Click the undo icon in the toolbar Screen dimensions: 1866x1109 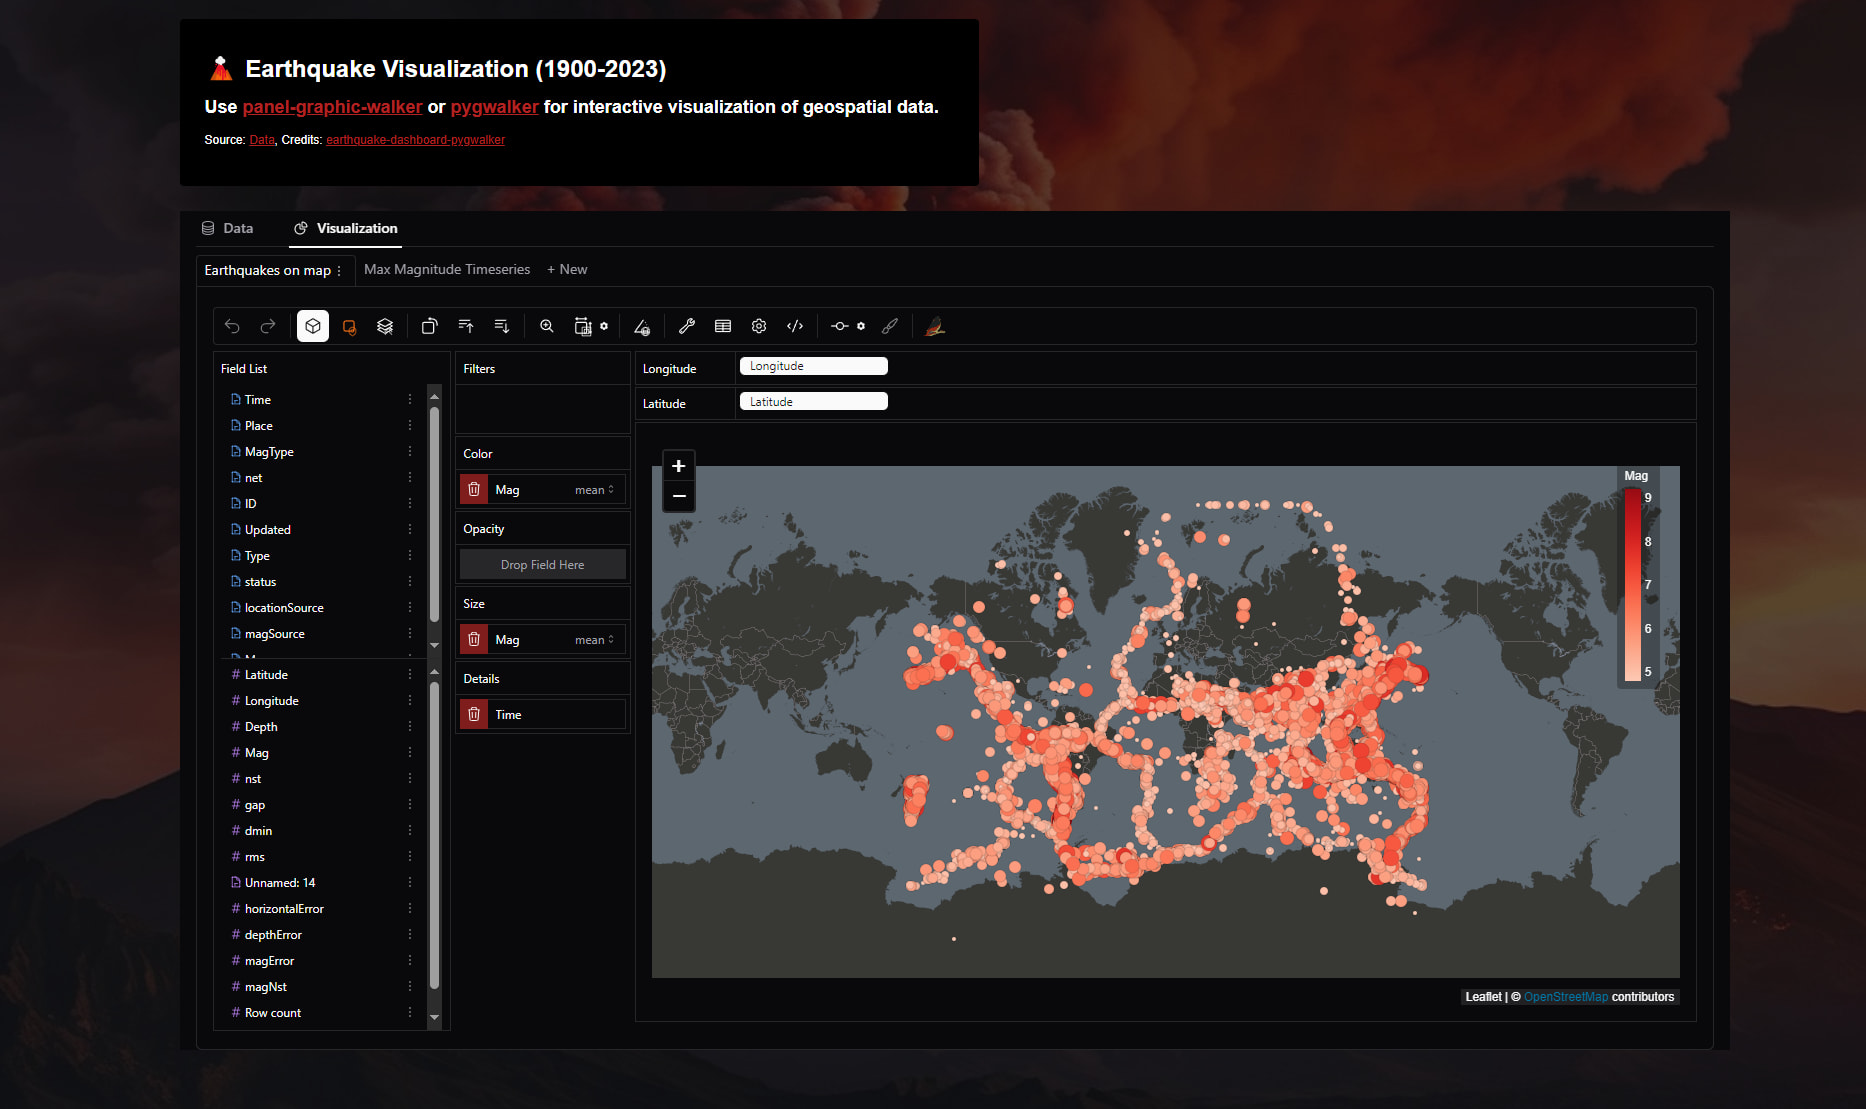[233, 326]
